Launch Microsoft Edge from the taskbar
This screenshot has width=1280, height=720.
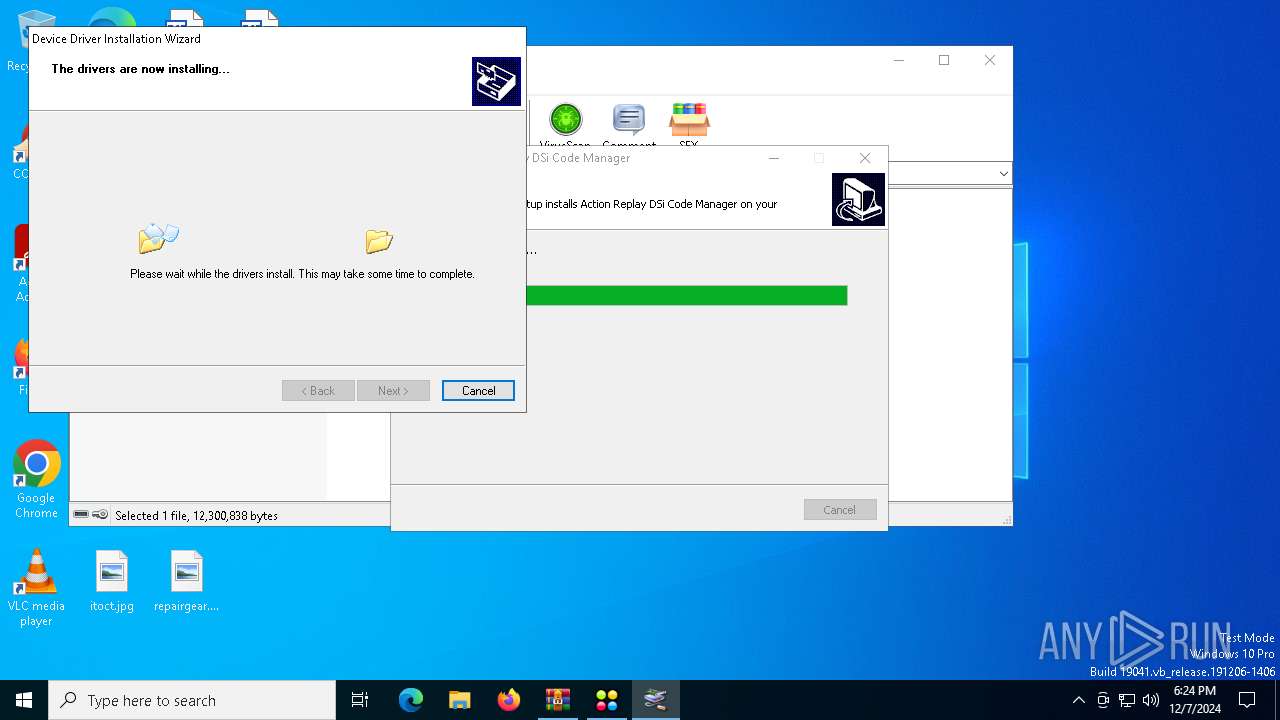pos(411,700)
